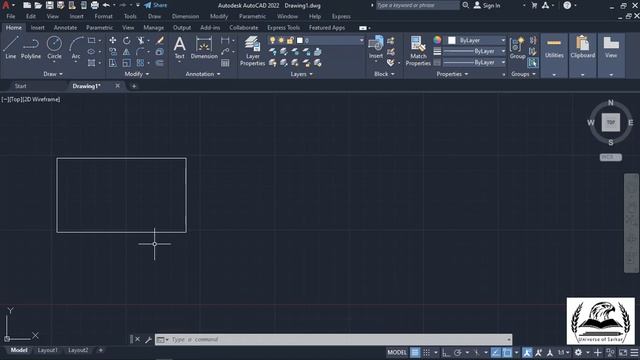Select the Polyline tool
This screenshot has width=640, height=360.
31,47
